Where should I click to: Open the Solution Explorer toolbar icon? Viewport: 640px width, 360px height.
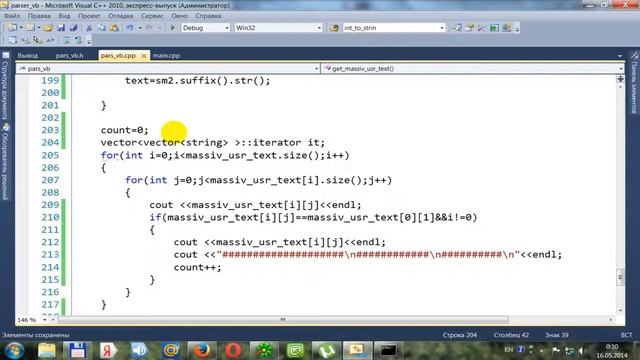(457, 28)
